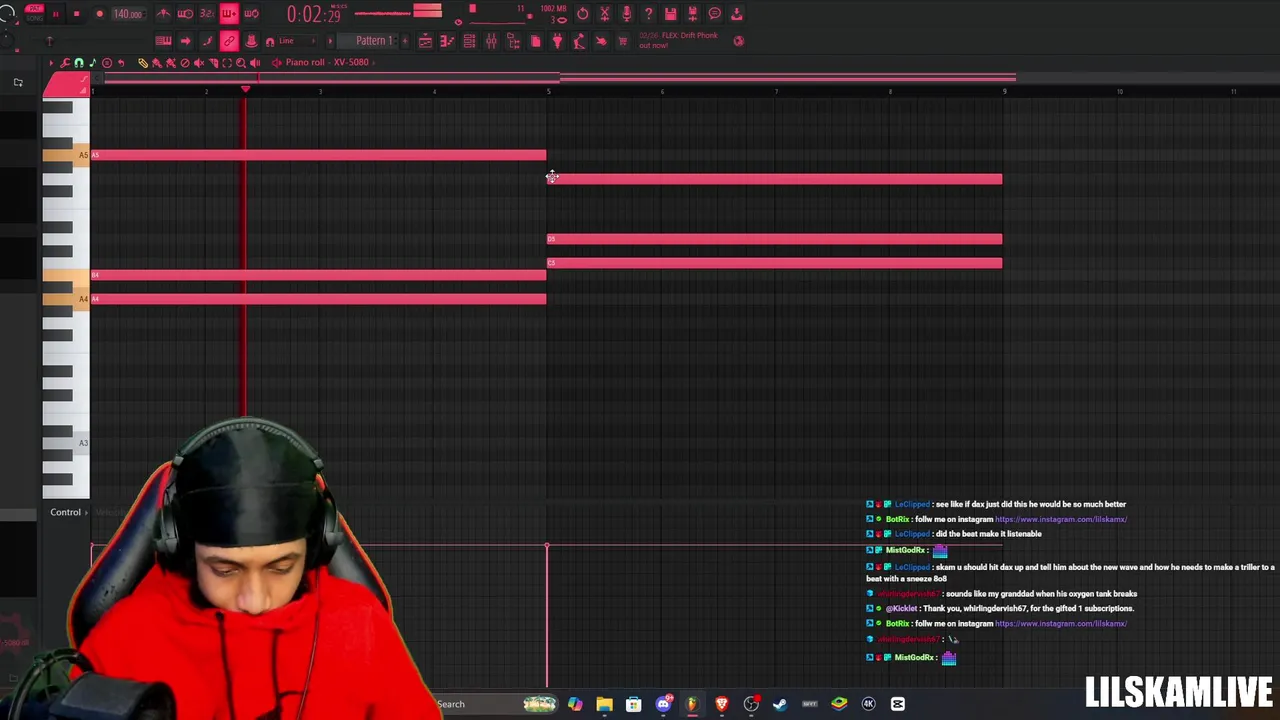
Task: Click the FLEX Drift Phonk news message
Action: 679,40
